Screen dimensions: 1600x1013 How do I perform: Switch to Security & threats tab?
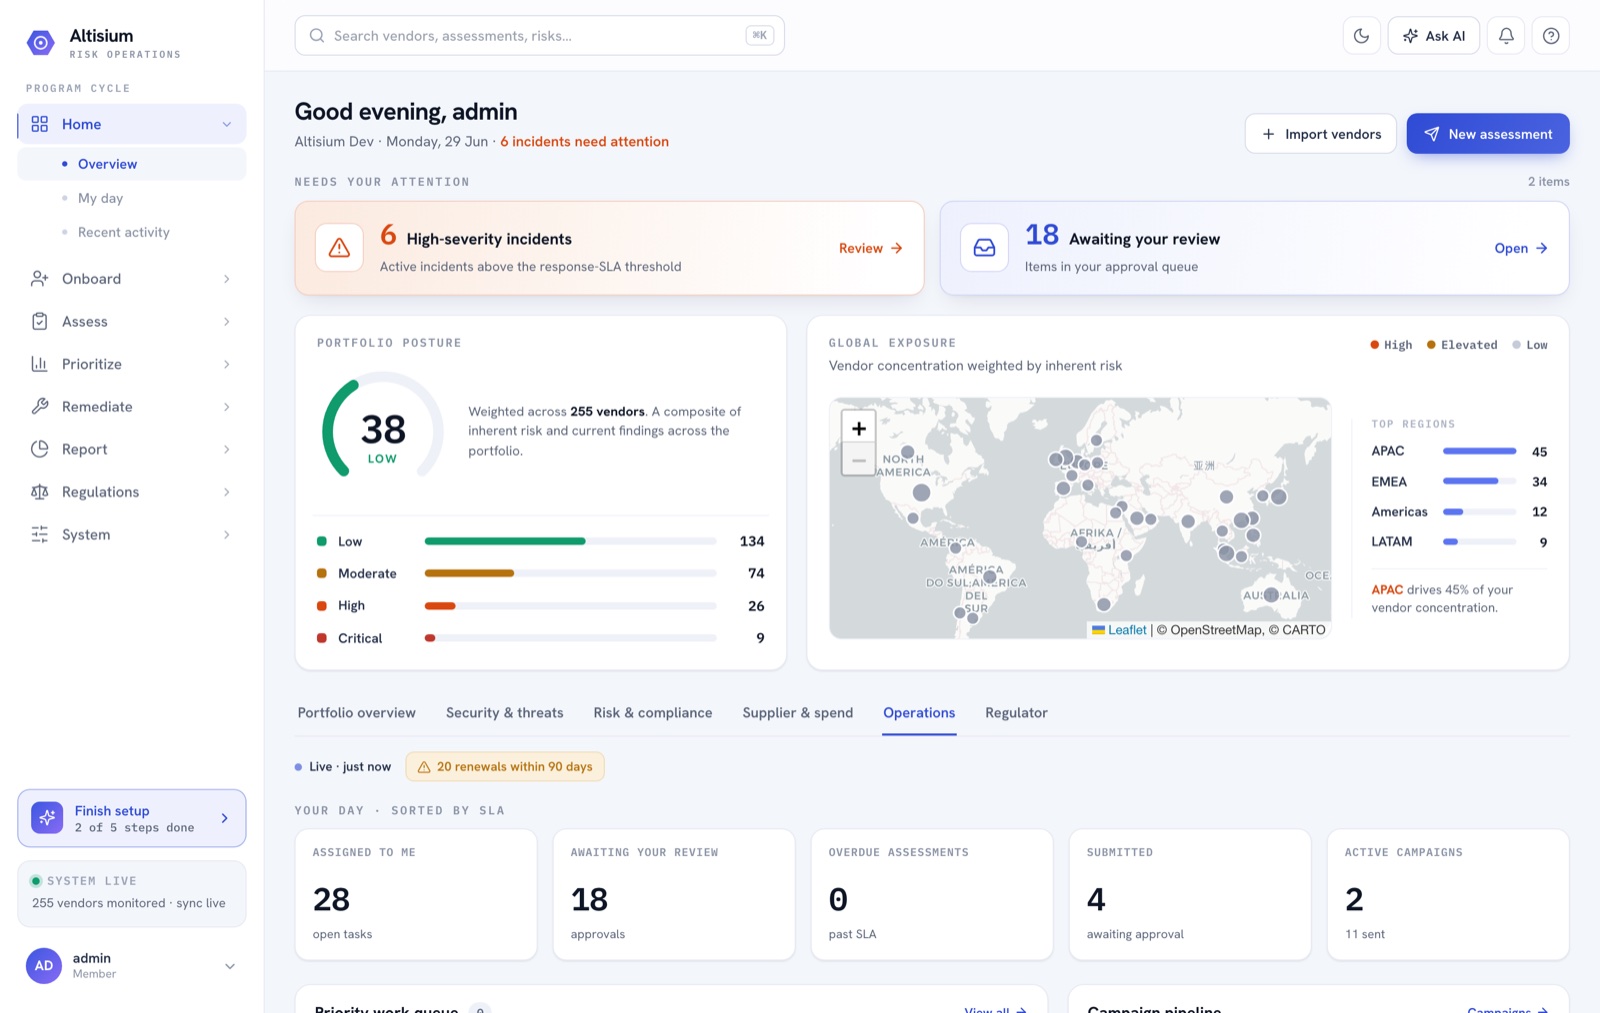click(504, 713)
